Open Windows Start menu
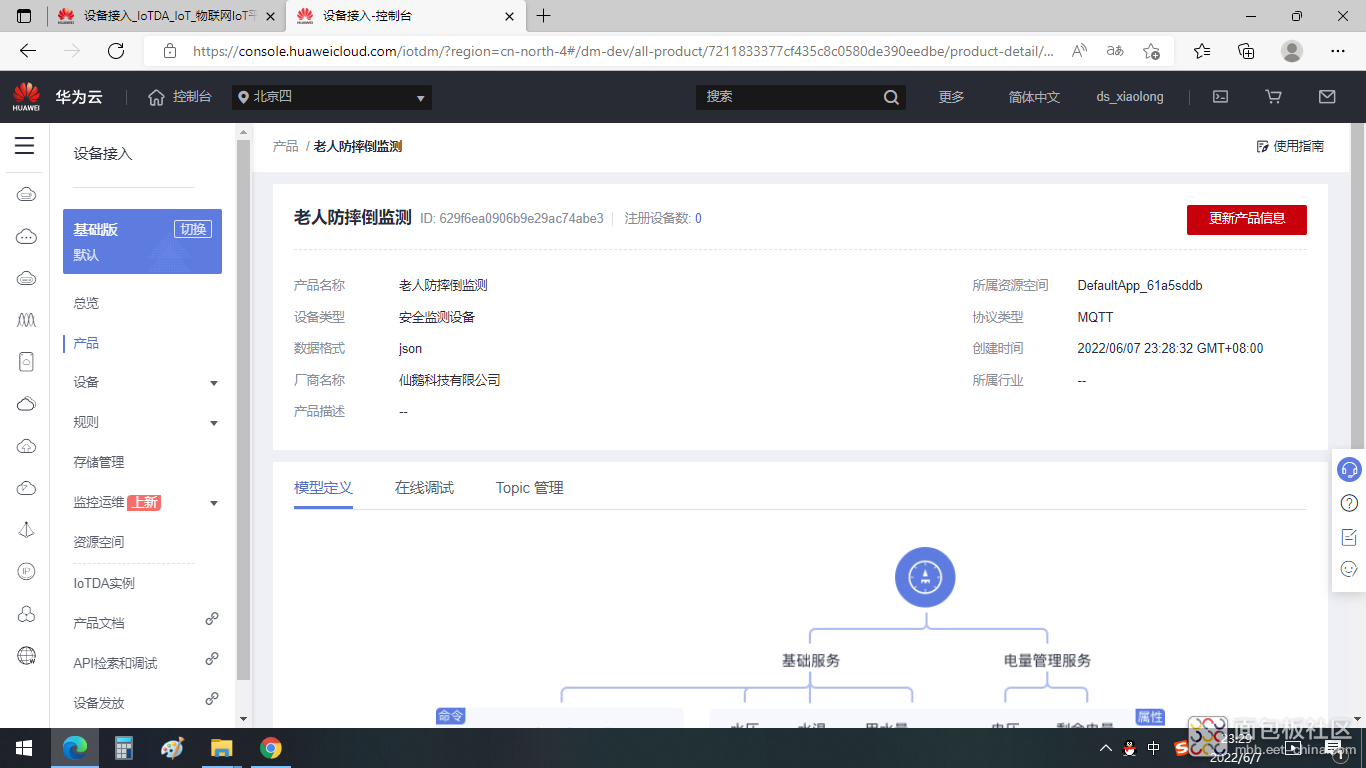The width and height of the screenshot is (1366, 768). point(24,748)
